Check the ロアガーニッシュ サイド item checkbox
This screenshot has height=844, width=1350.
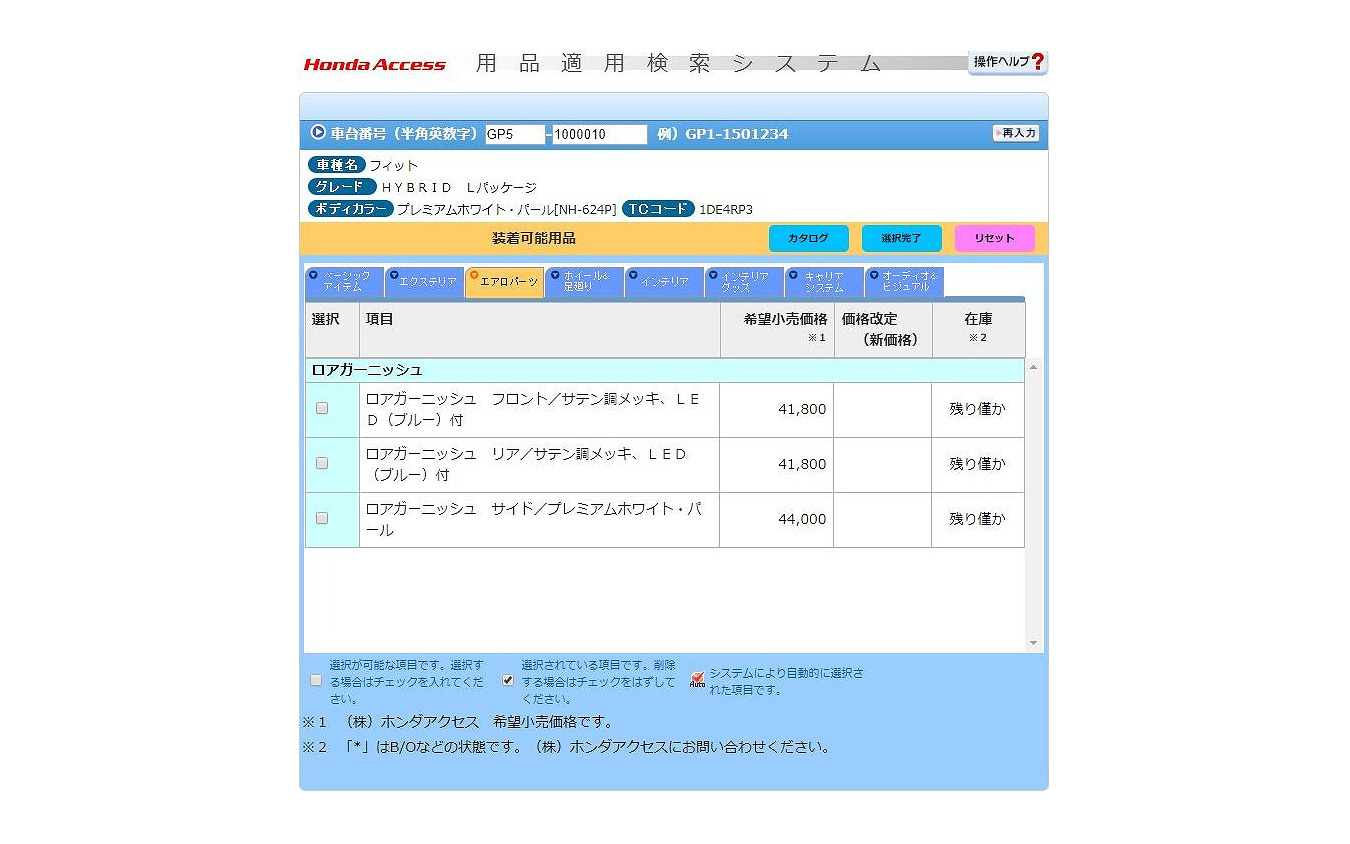coord(322,518)
